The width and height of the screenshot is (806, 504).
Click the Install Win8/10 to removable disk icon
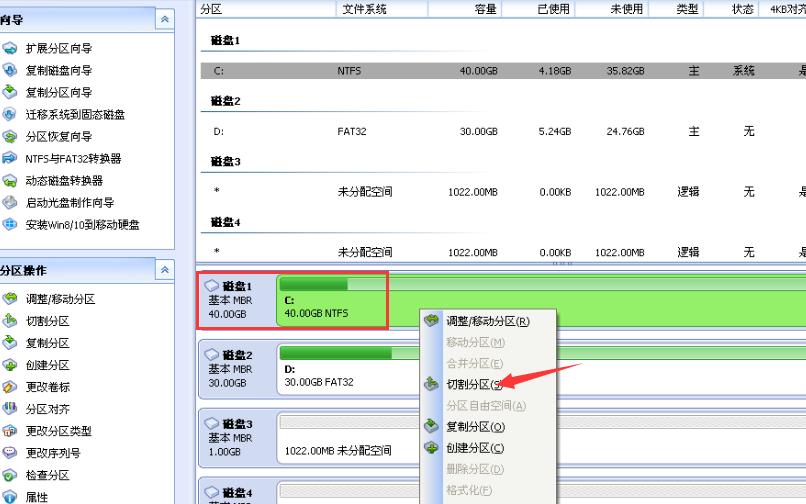(x=10, y=225)
